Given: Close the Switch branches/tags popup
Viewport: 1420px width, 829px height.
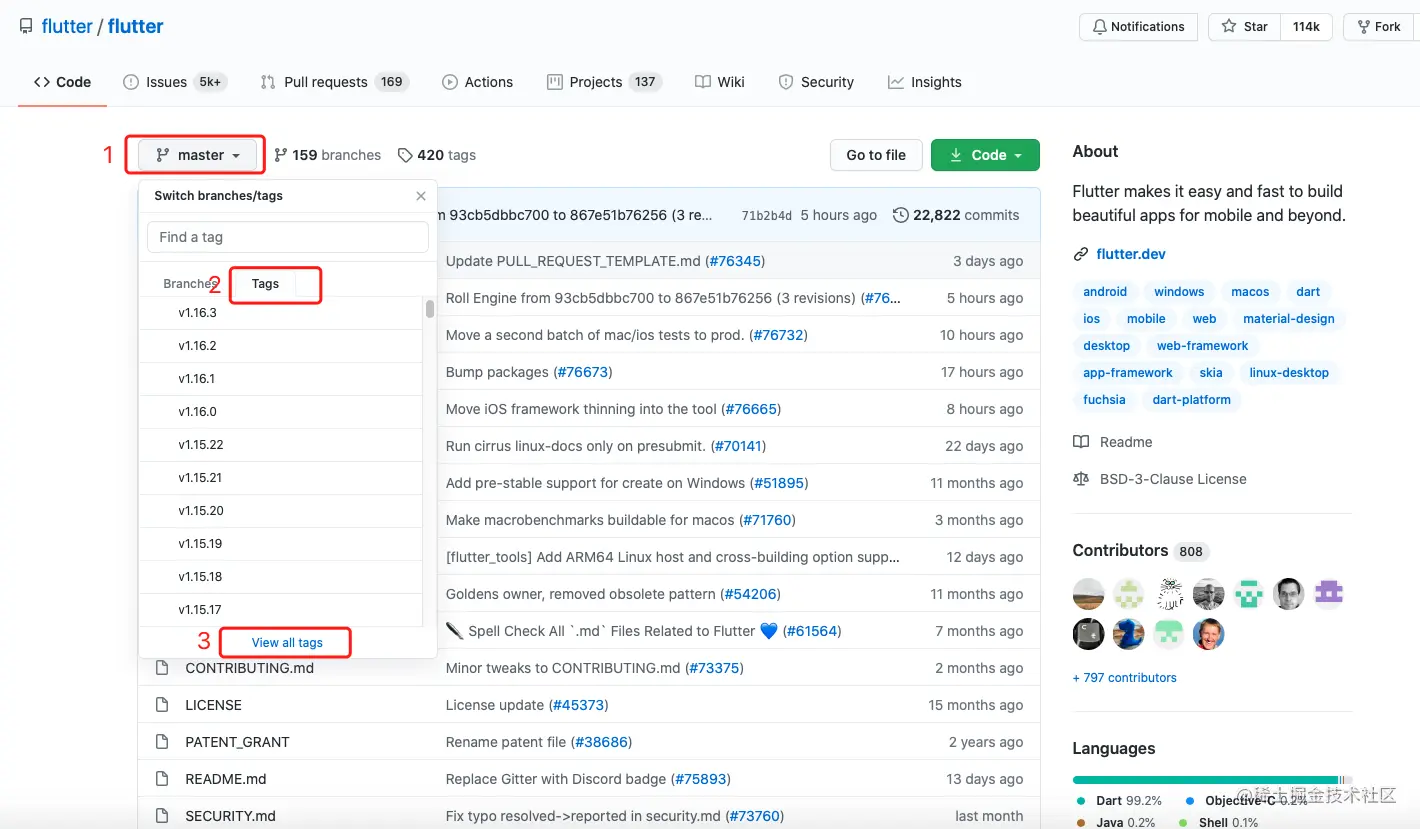Looking at the screenshot, I should [x=421, y=196].
